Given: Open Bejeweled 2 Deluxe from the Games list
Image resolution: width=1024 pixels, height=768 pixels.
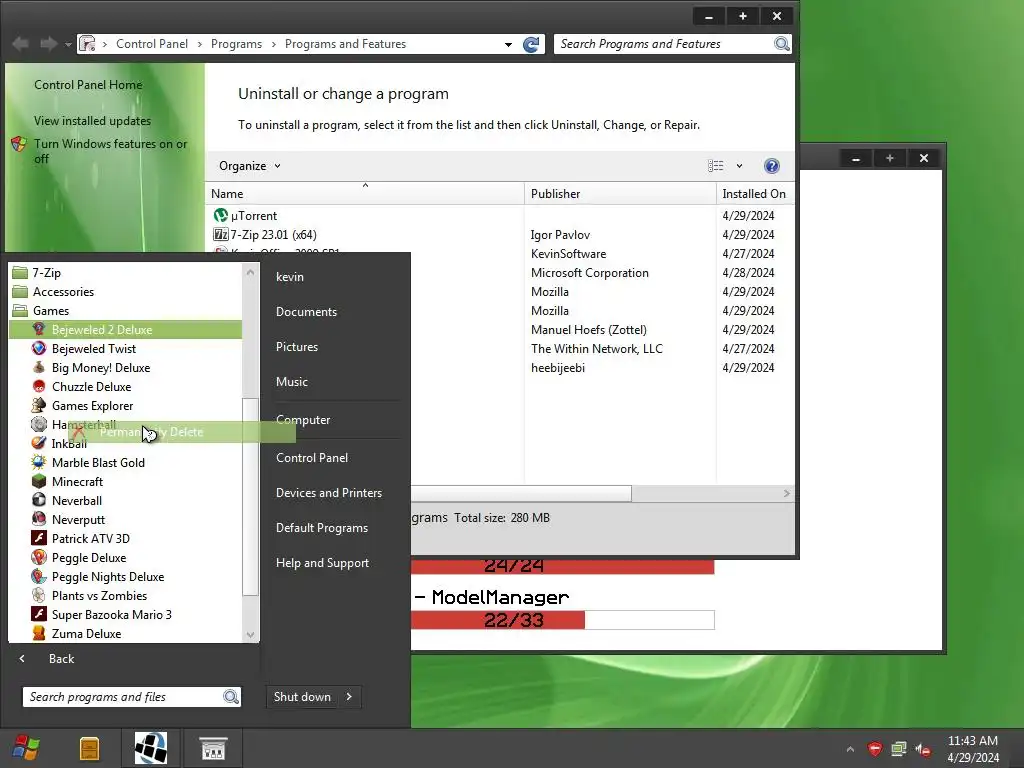Looking at the screenshot, I should (125, 330).
